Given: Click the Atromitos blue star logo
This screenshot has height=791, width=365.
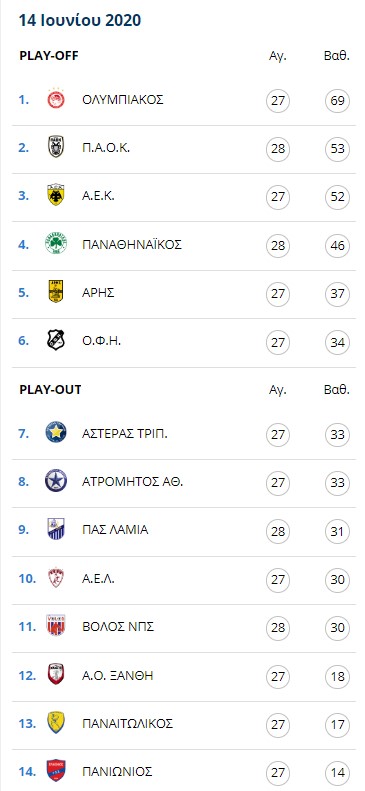Looking at the screenshot, I should pyautogui.click(x=56, y=481).
